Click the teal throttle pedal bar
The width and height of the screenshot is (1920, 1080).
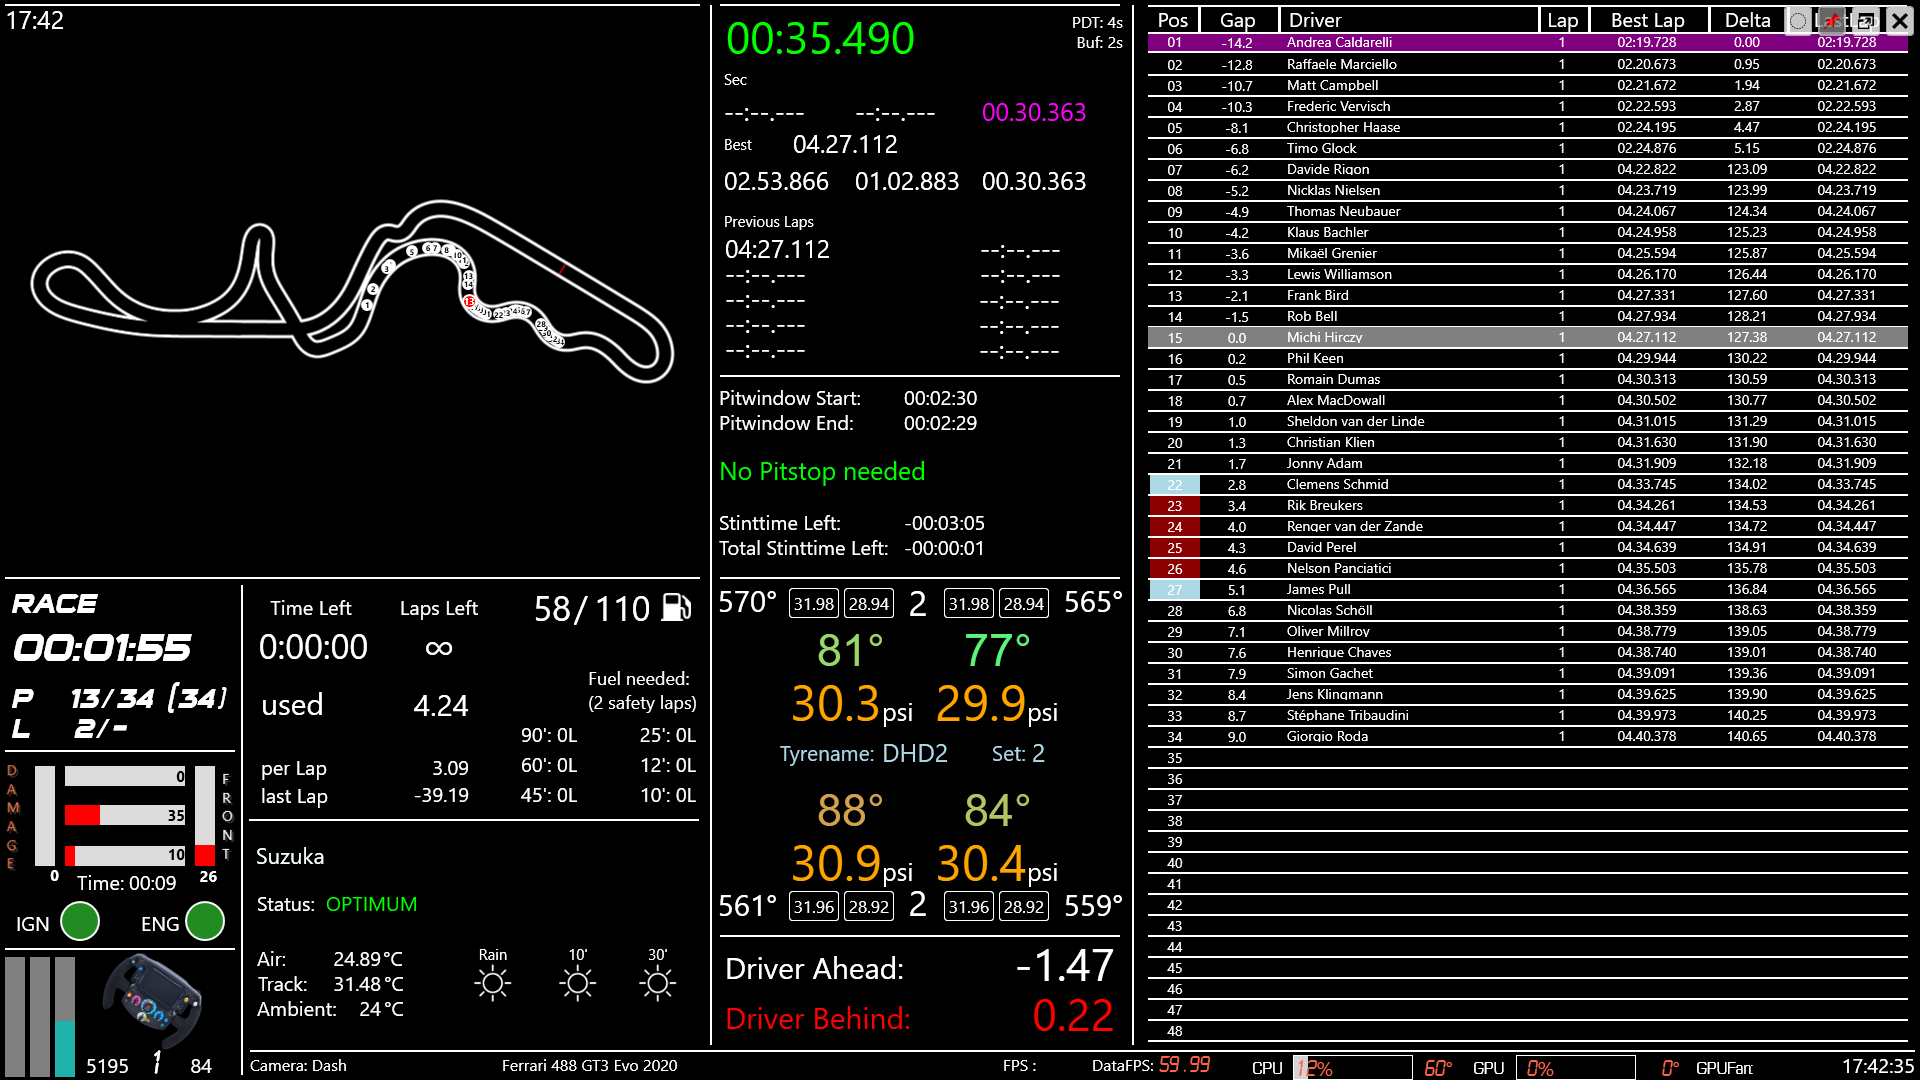(x=65, y=1047)
